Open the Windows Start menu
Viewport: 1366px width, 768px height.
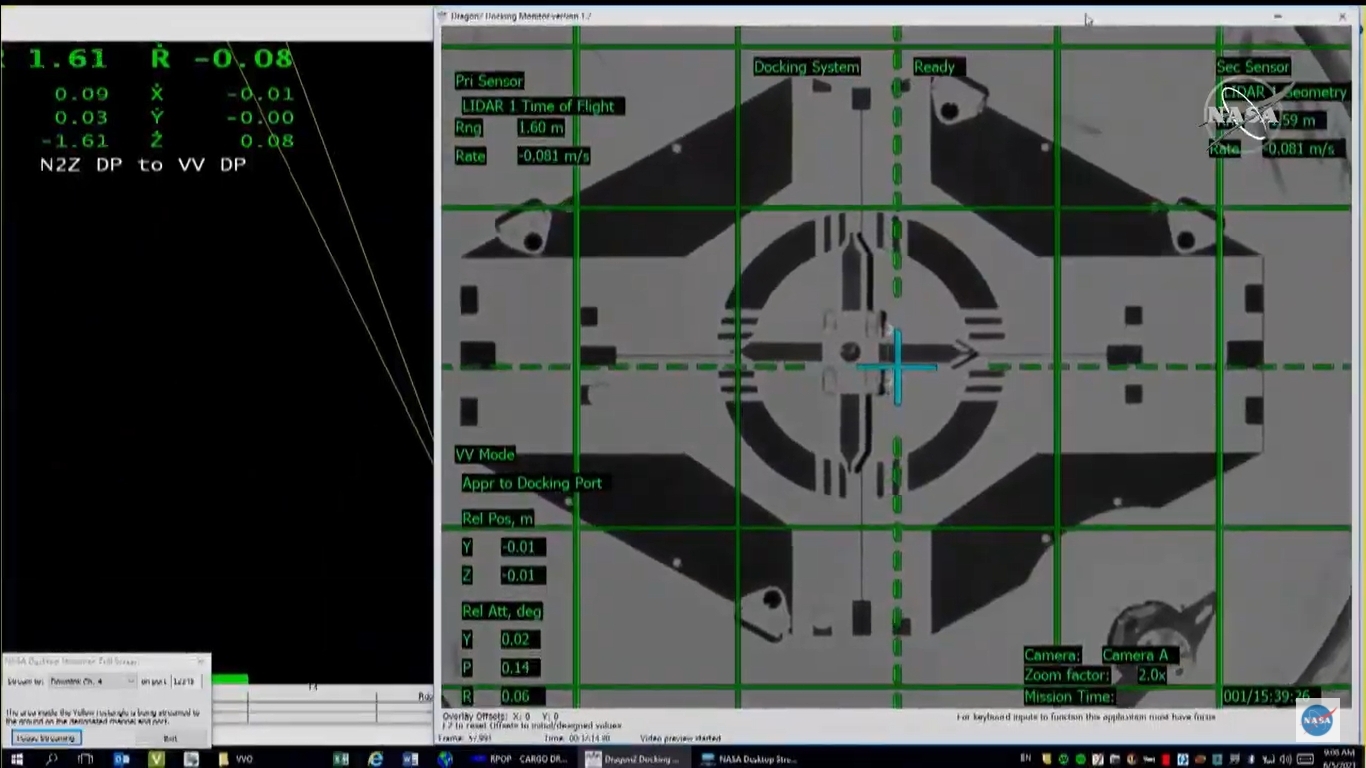pos(16,759)
